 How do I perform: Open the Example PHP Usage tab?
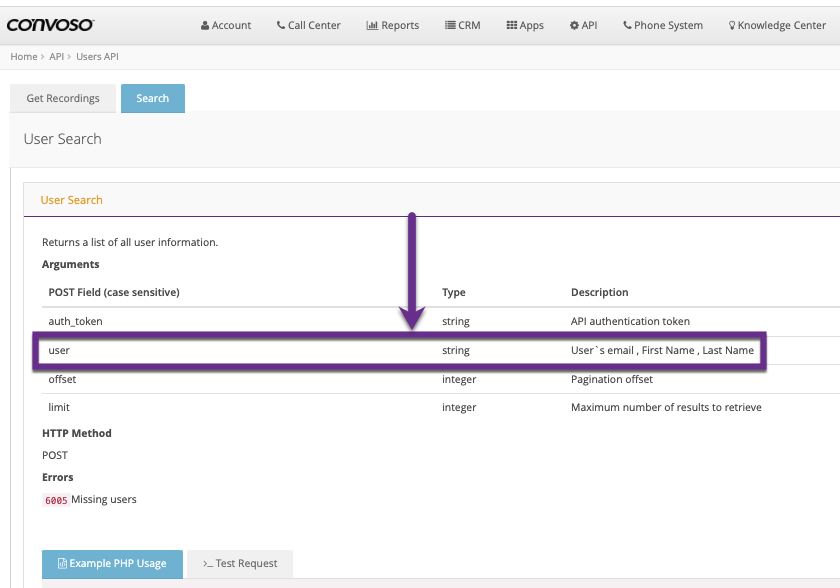(112, 563)
